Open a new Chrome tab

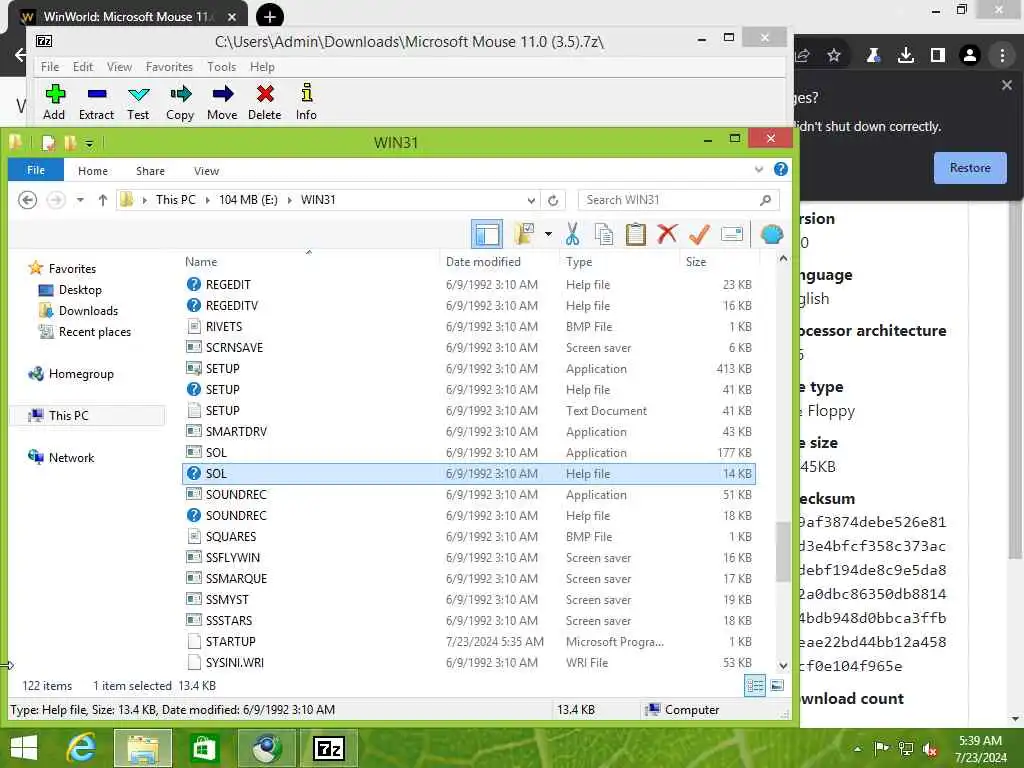tap(269, 16)
